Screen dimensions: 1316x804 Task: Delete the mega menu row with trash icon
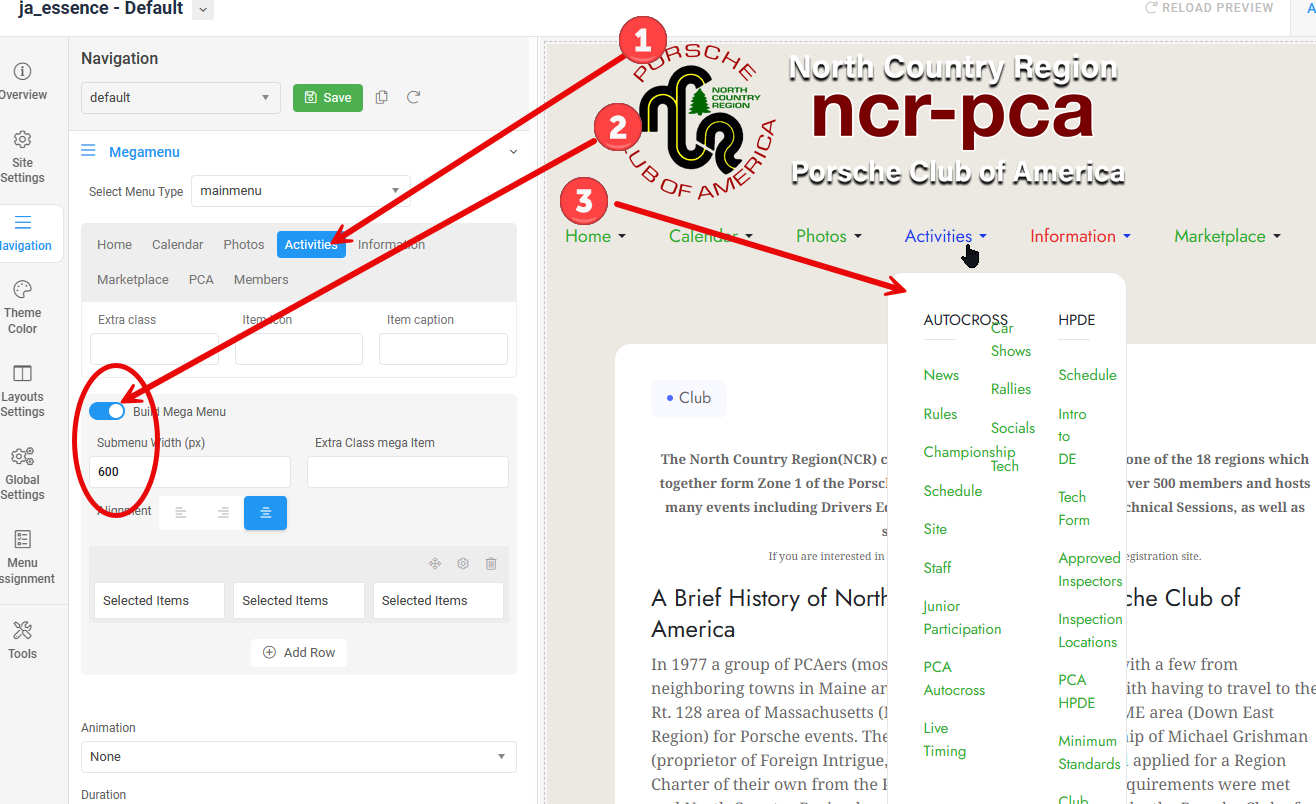pos(491,564)
